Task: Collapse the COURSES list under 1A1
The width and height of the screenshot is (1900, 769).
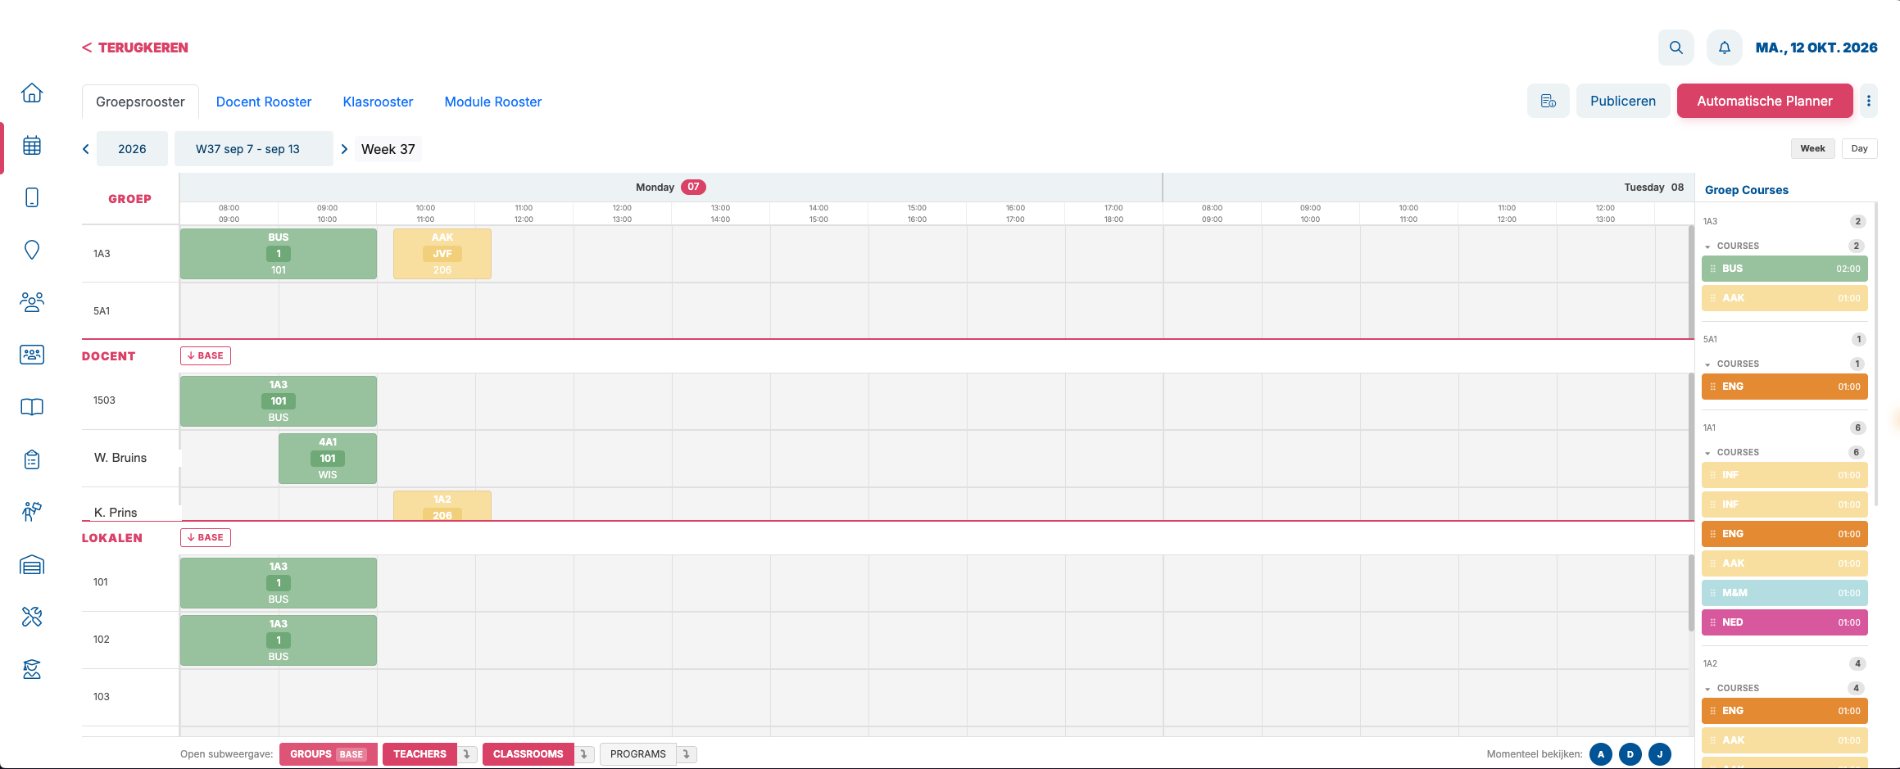Action: (x=1708, y=453)
